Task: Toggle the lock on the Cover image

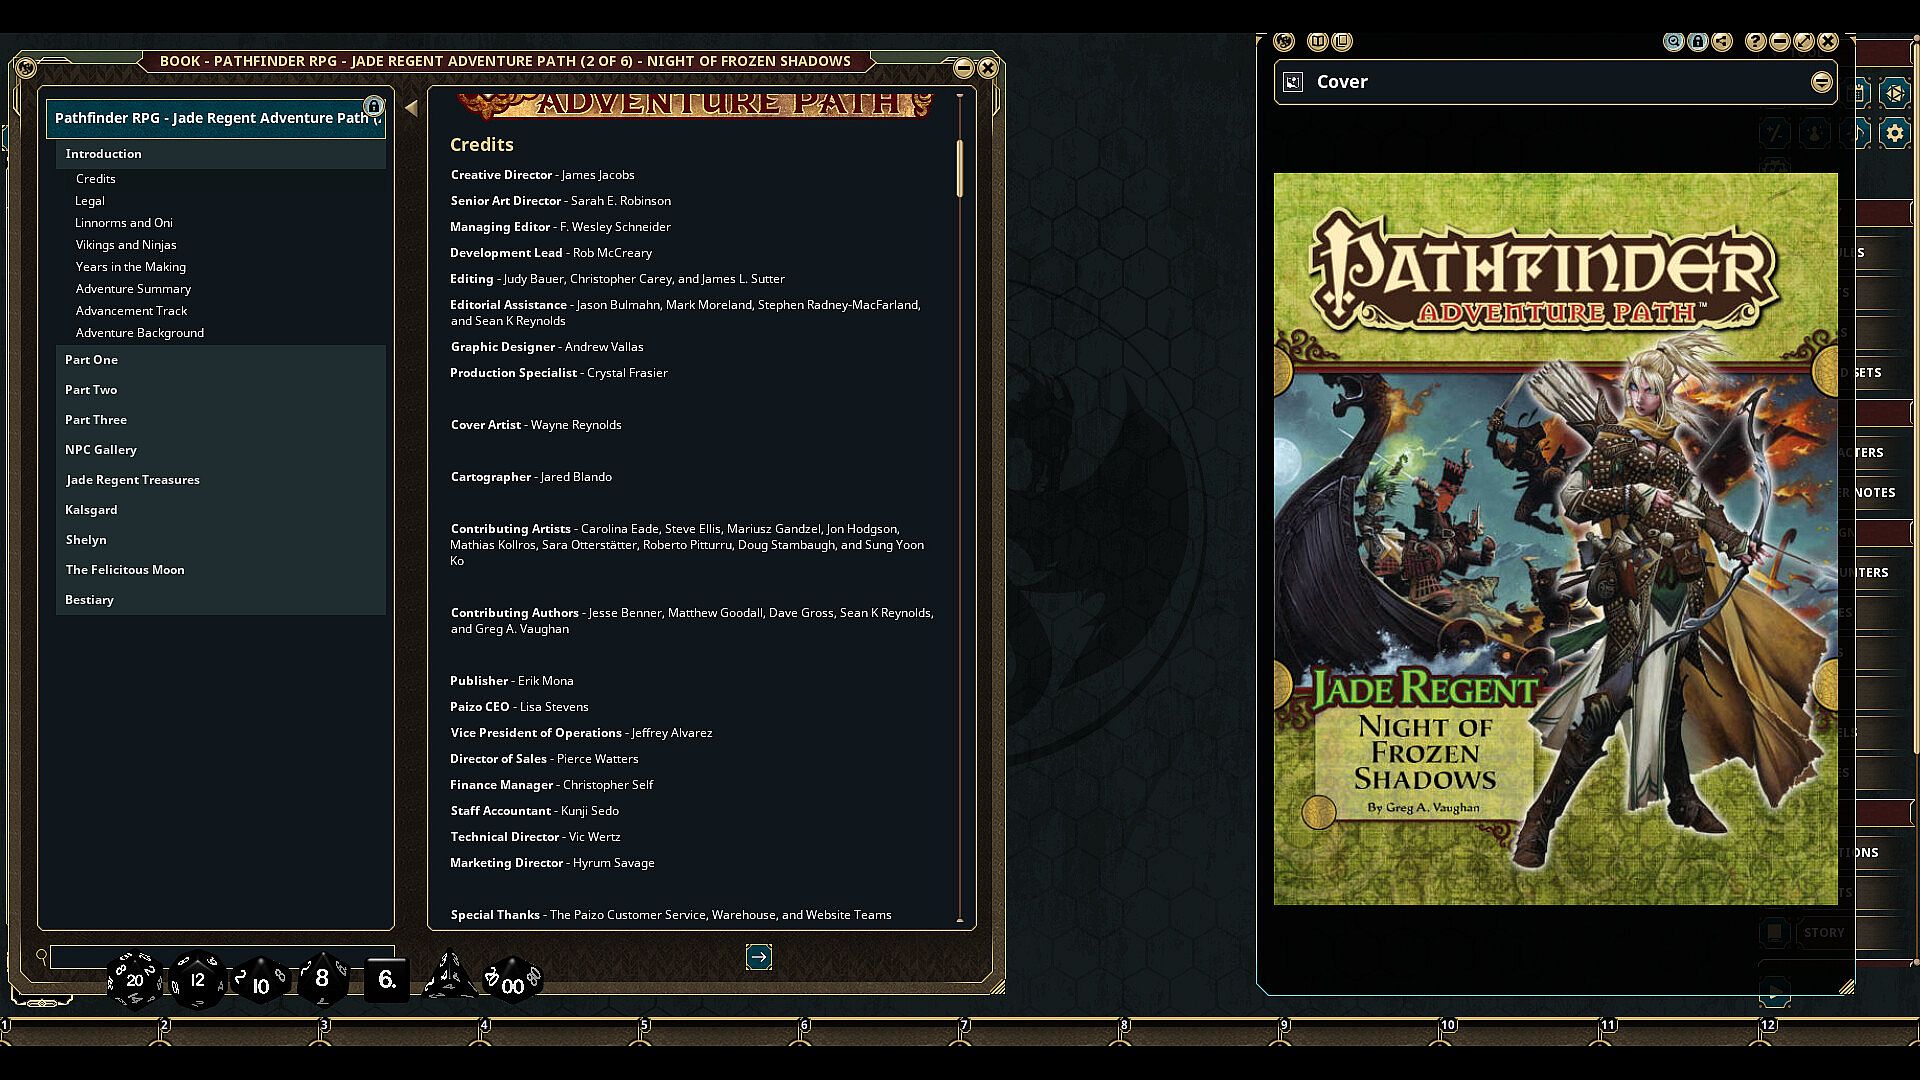Action: (x=1698, y=42)
